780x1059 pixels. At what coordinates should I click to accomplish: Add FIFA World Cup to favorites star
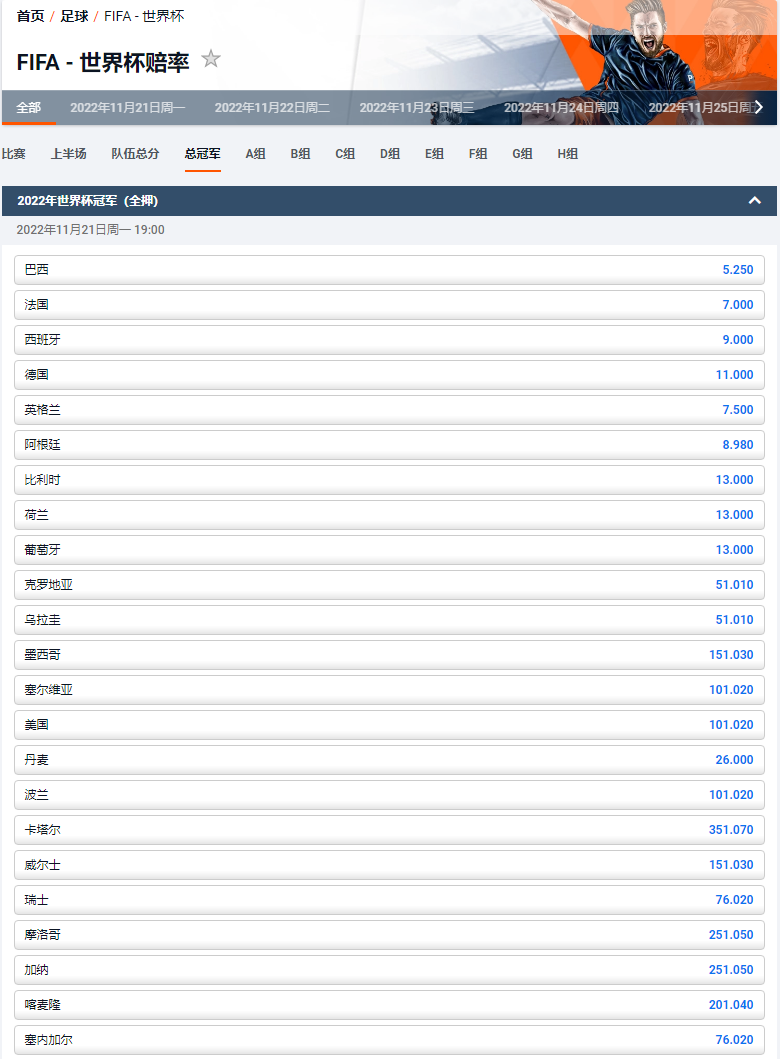[211, 59]
